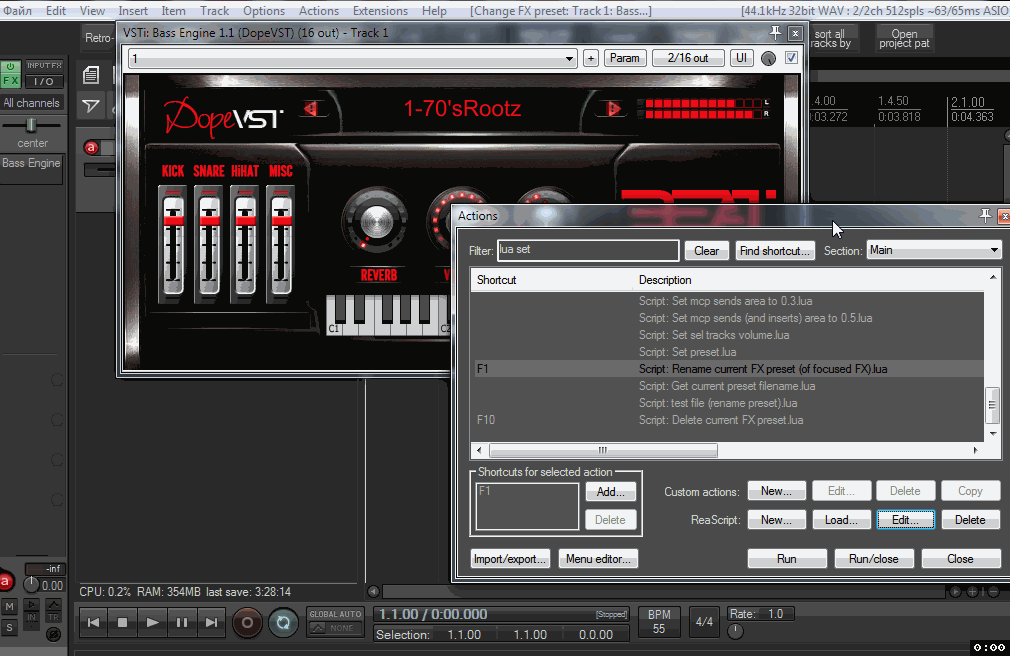1010x656 pixels.
Task: Add a shortcut for selected action
Action: 611,492
